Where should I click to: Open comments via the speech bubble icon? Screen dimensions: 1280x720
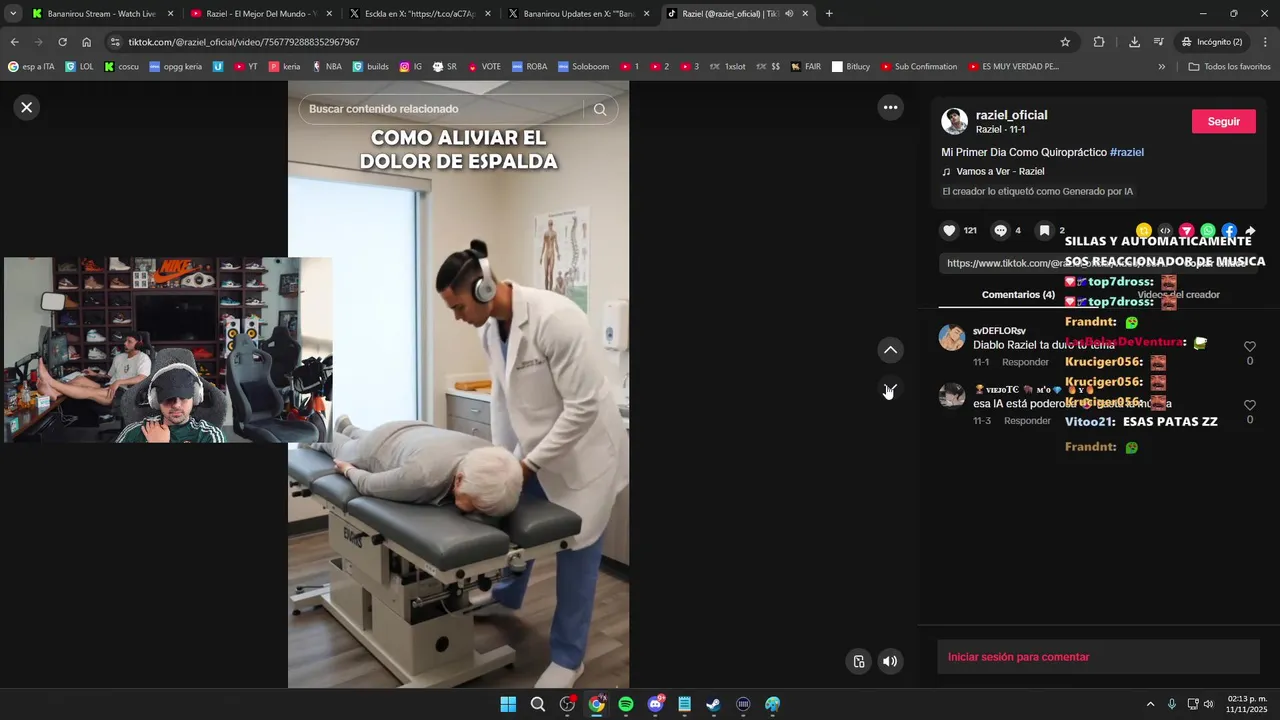(x=1000, y=230)
